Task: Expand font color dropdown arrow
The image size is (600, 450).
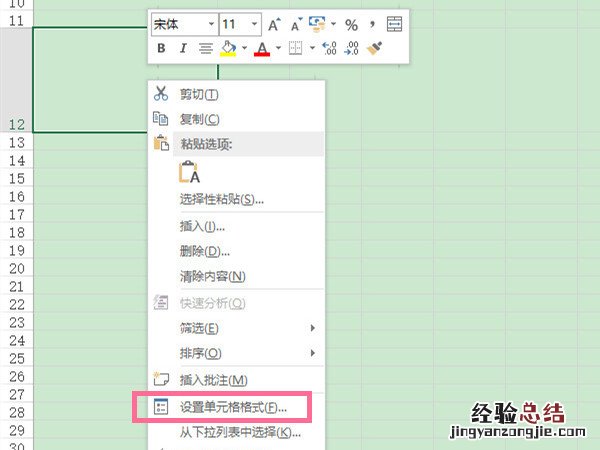Action: [x=279, y=48]
